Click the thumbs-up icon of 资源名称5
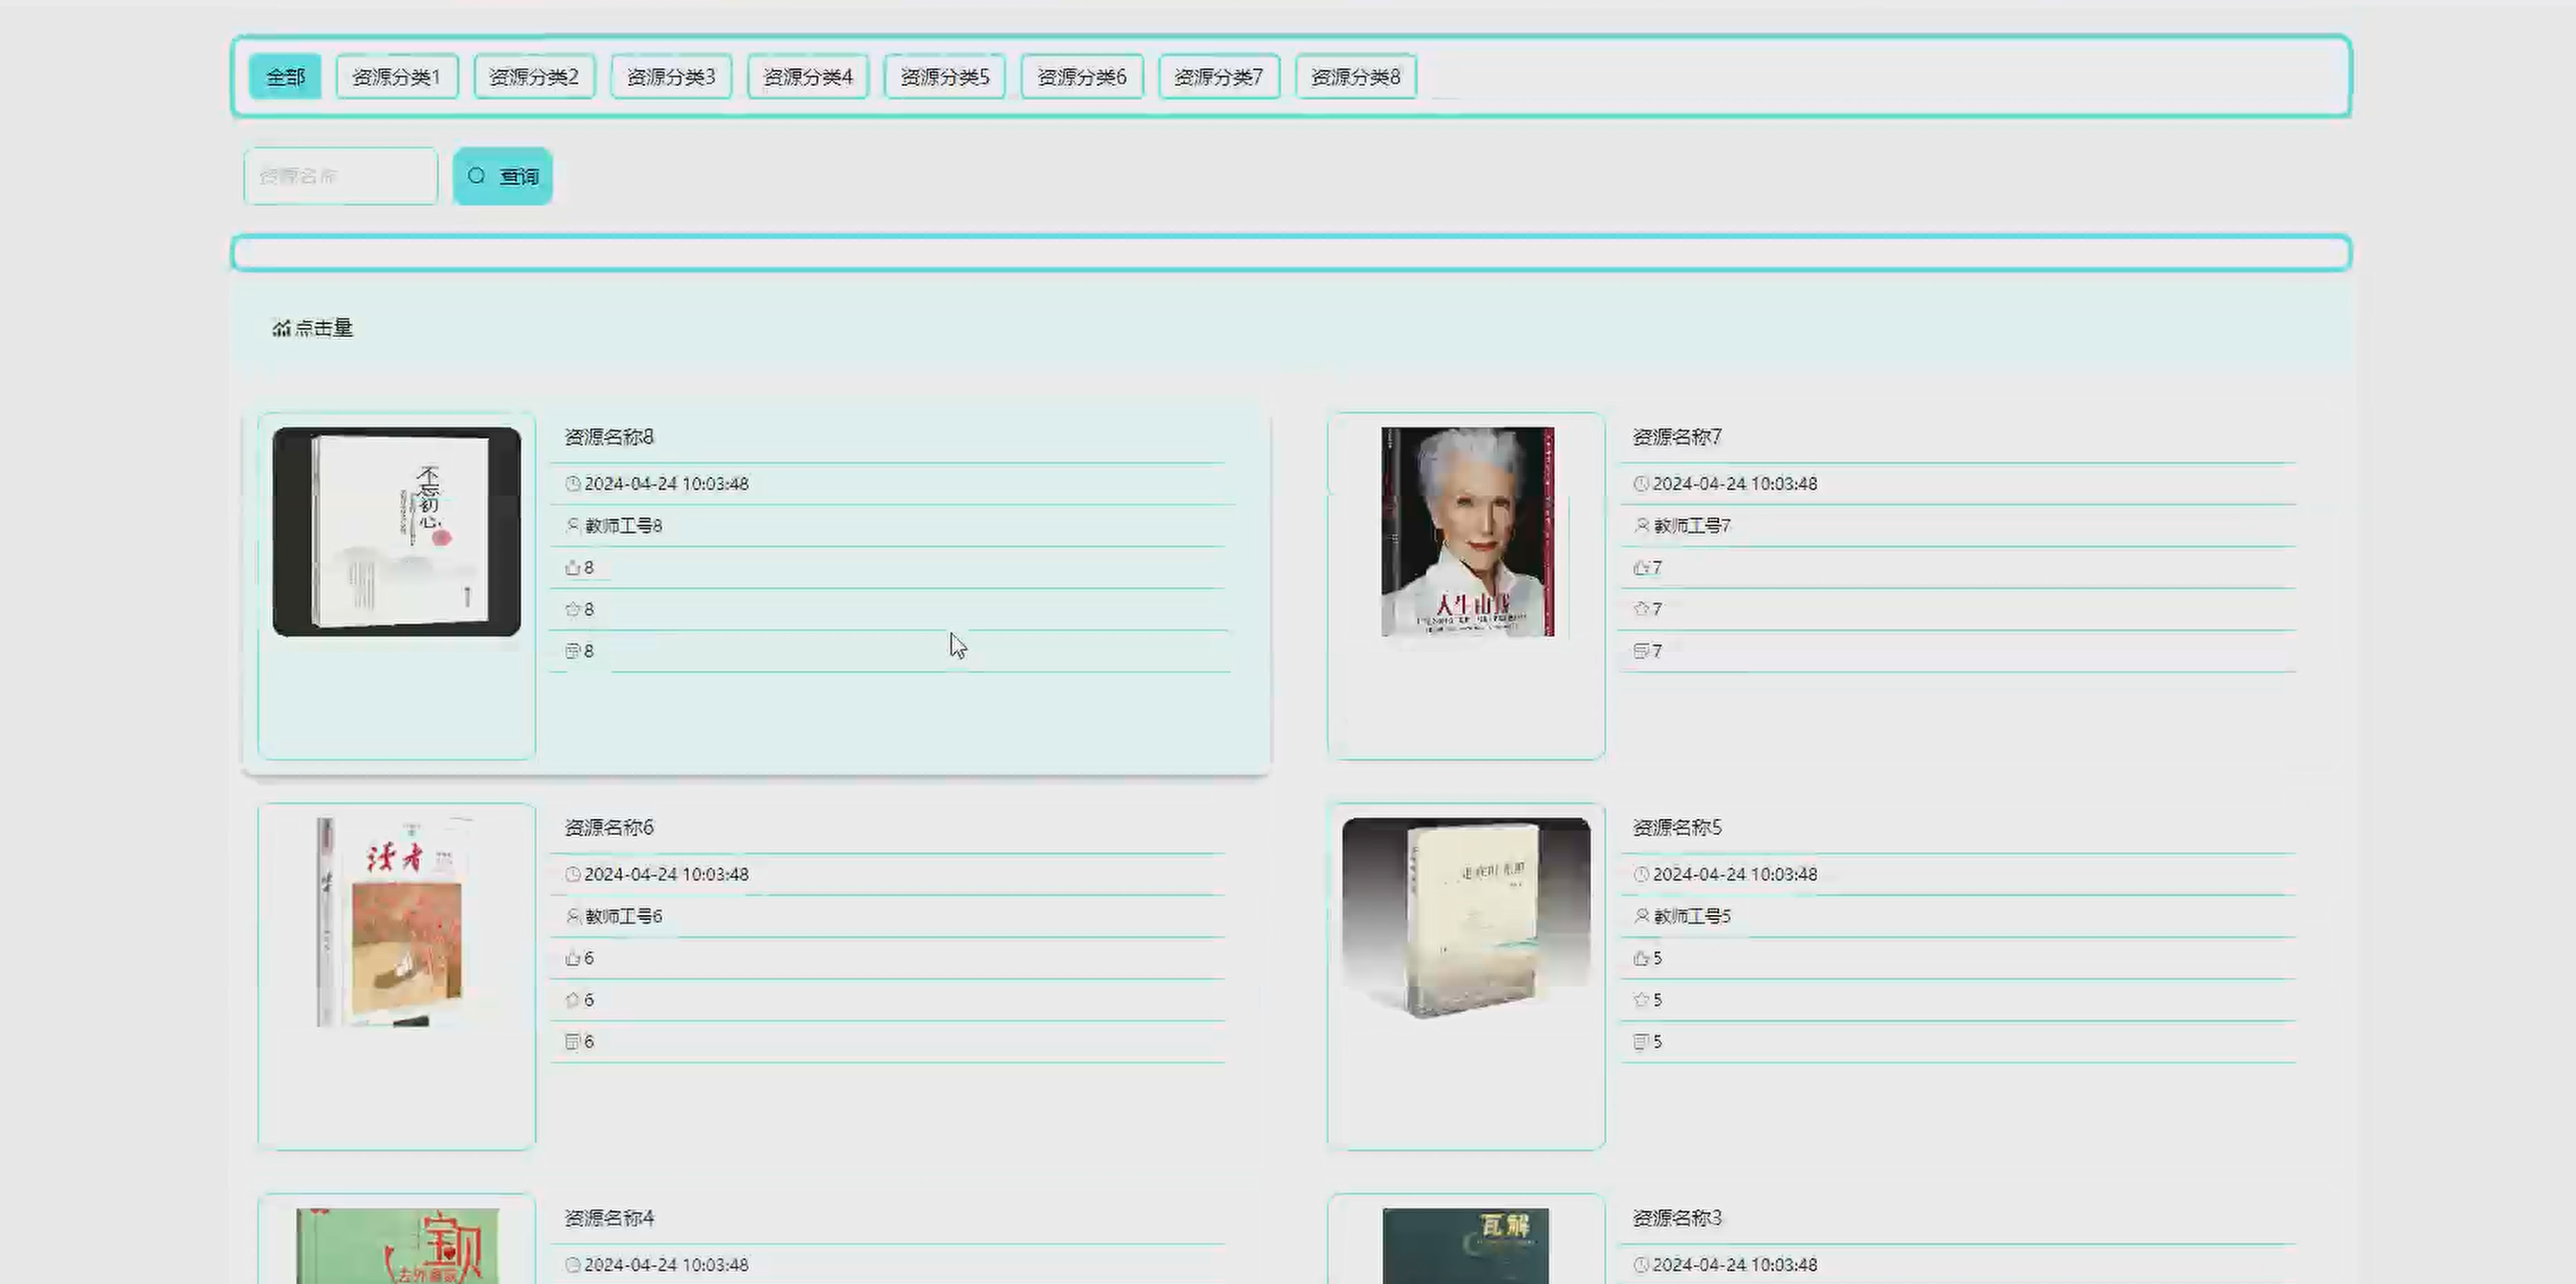The height and width of the screenshot is (1284, 2576). tap(1641, 958)
